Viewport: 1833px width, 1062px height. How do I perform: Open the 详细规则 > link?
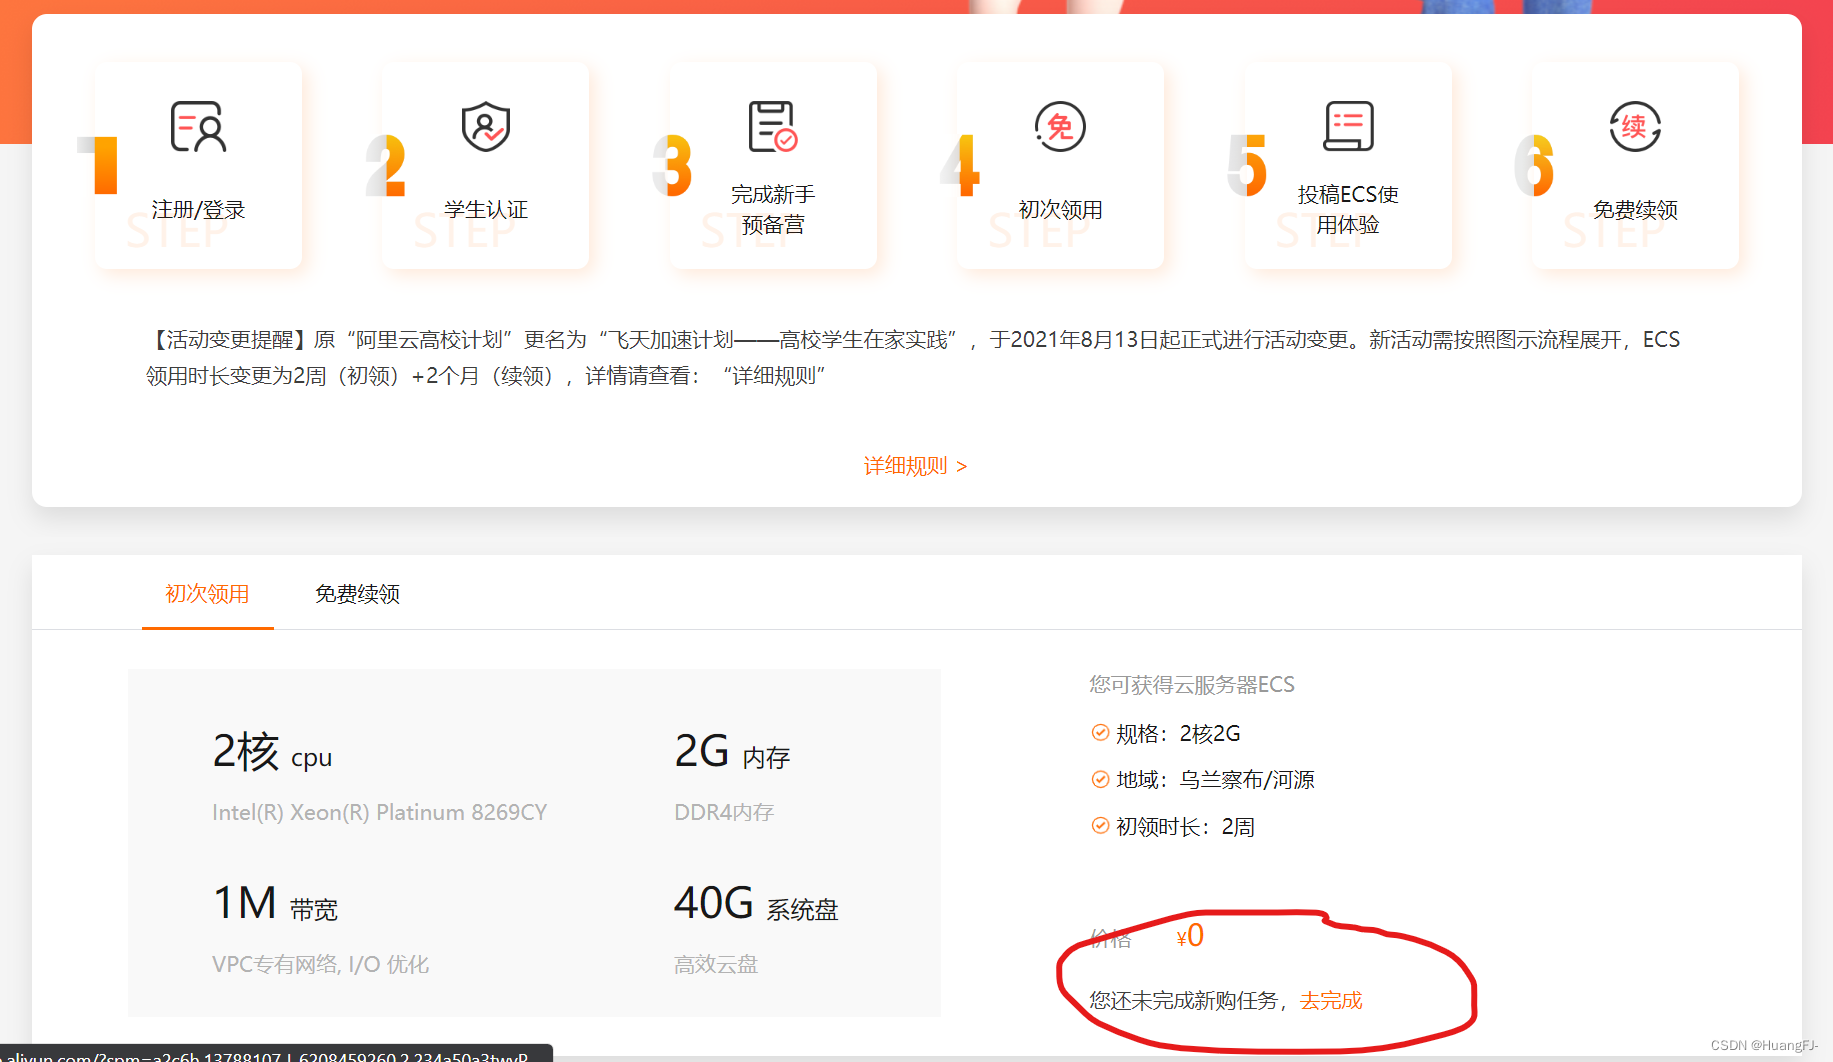(915, 466)
